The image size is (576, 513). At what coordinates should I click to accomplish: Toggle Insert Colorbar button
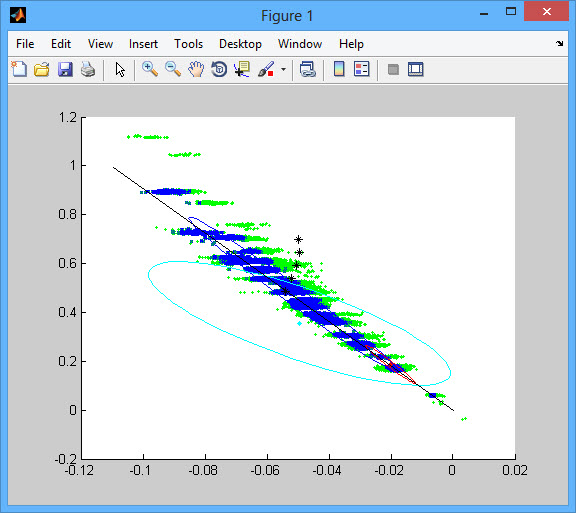click(x=339, y=69)
